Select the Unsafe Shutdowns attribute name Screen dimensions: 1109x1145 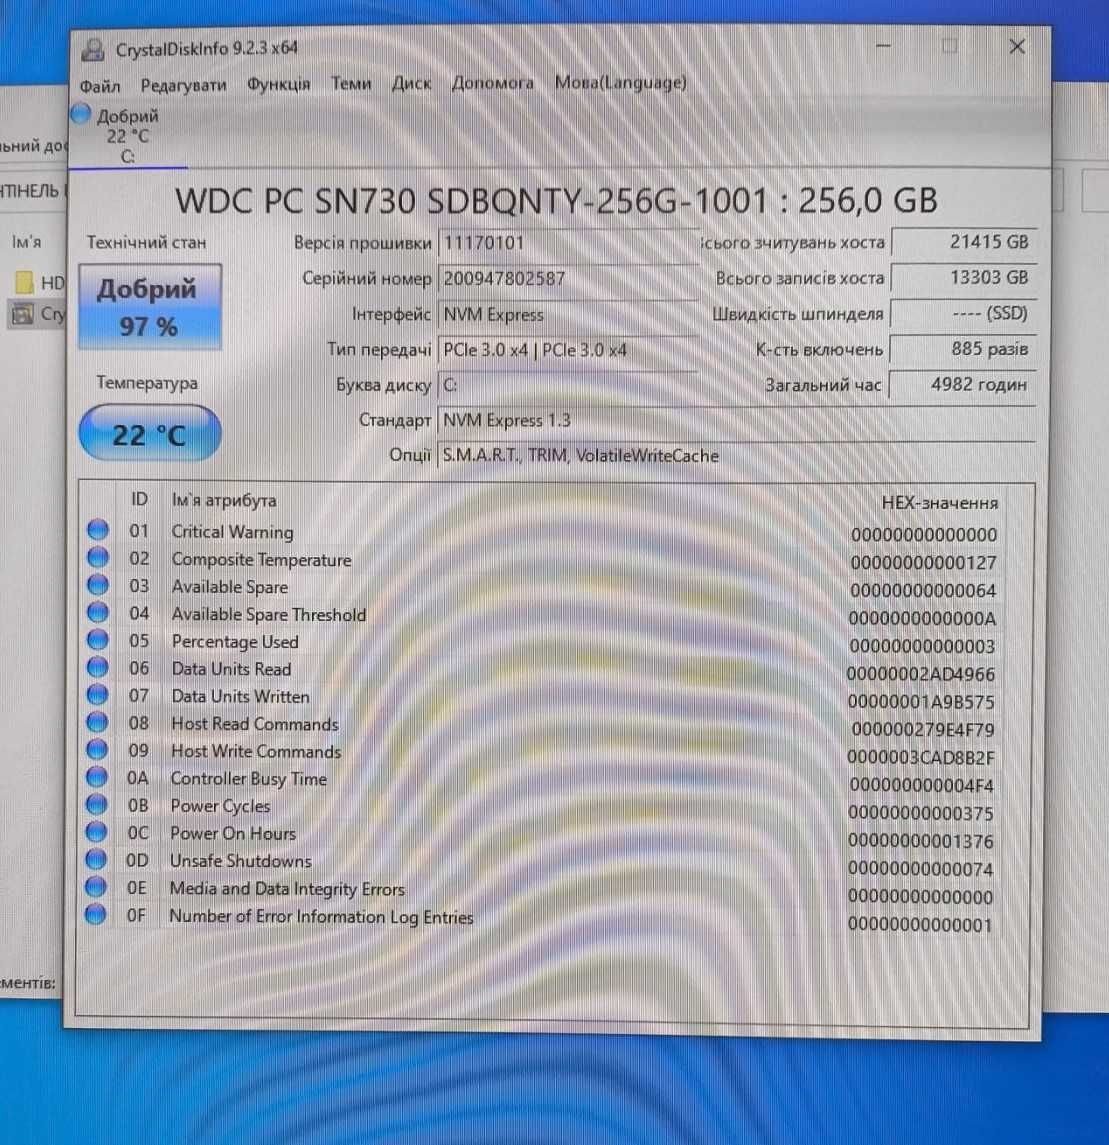240,861
